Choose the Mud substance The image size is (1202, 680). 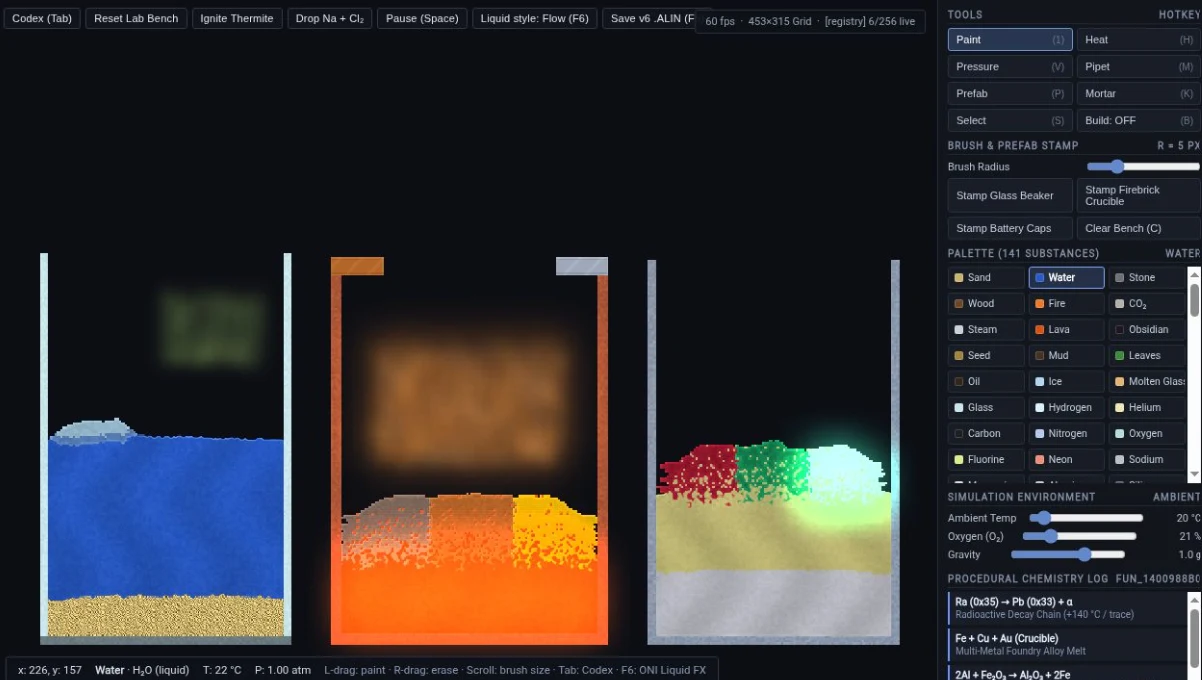point(1066,355)
